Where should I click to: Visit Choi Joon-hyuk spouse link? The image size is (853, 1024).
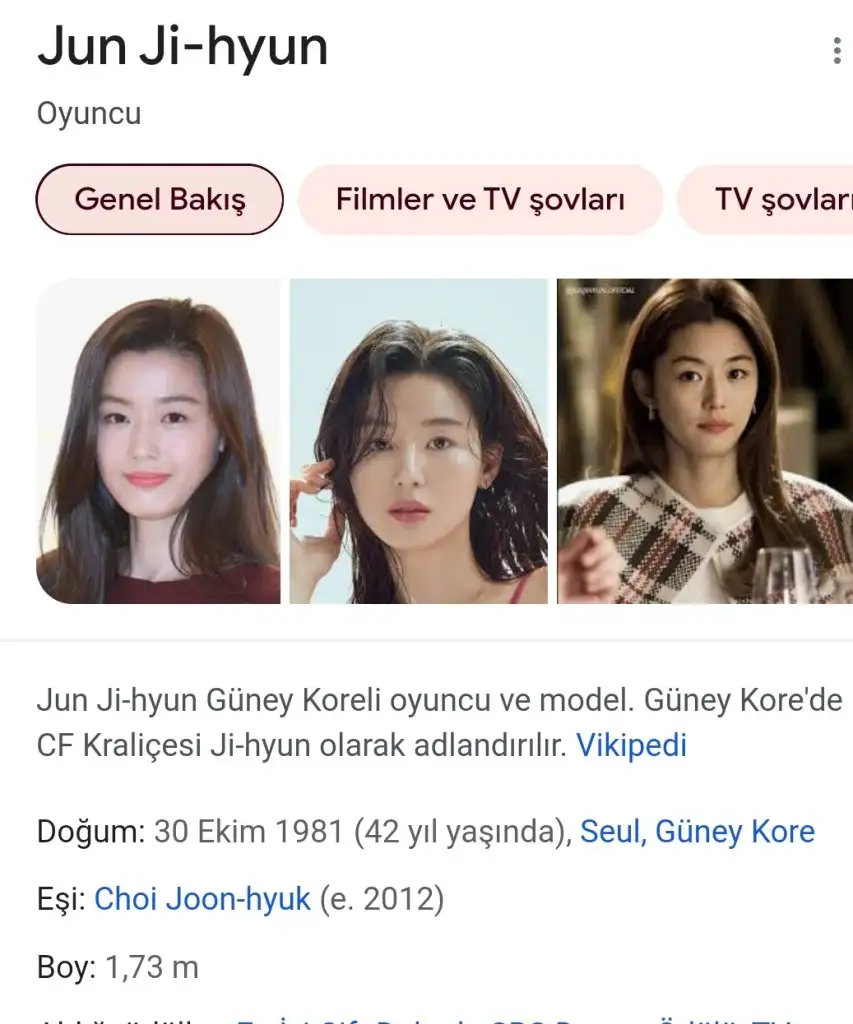point(202,899)
